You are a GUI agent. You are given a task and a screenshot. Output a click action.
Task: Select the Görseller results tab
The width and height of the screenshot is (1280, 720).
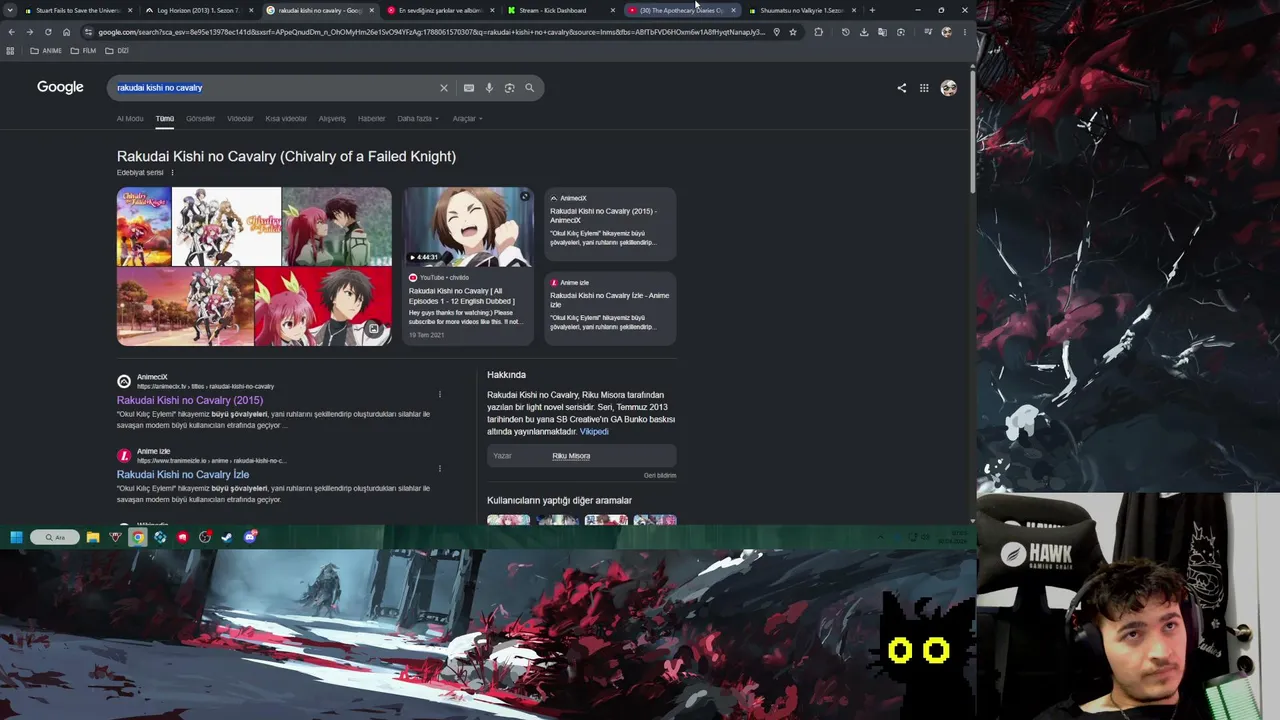200,119
